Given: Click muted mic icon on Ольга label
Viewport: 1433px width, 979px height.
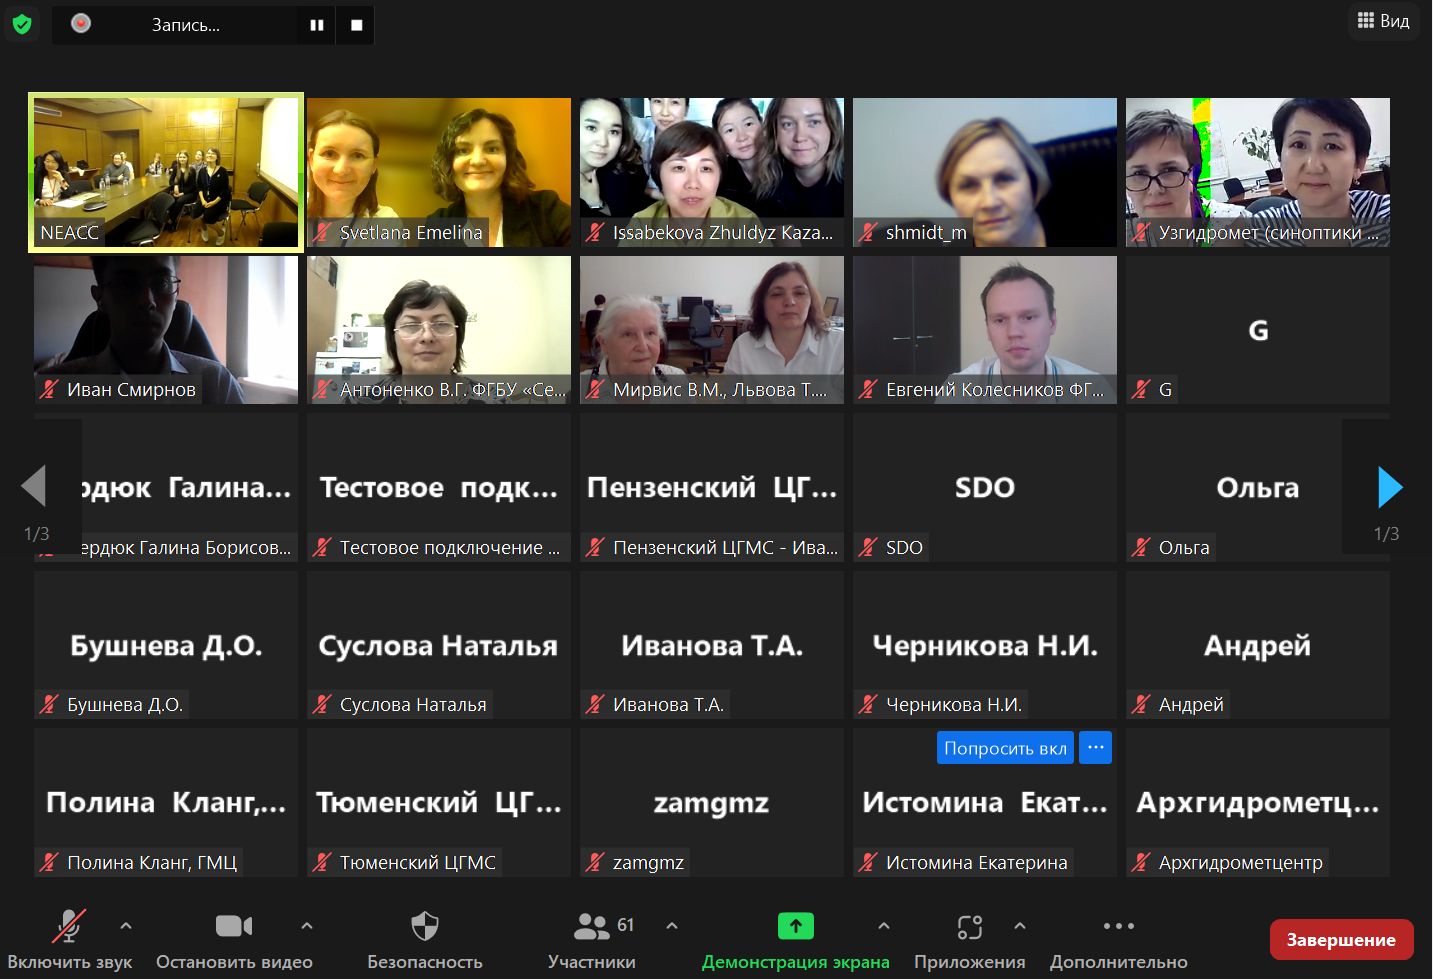Looking at the screenshot, I should point(1141,547).
